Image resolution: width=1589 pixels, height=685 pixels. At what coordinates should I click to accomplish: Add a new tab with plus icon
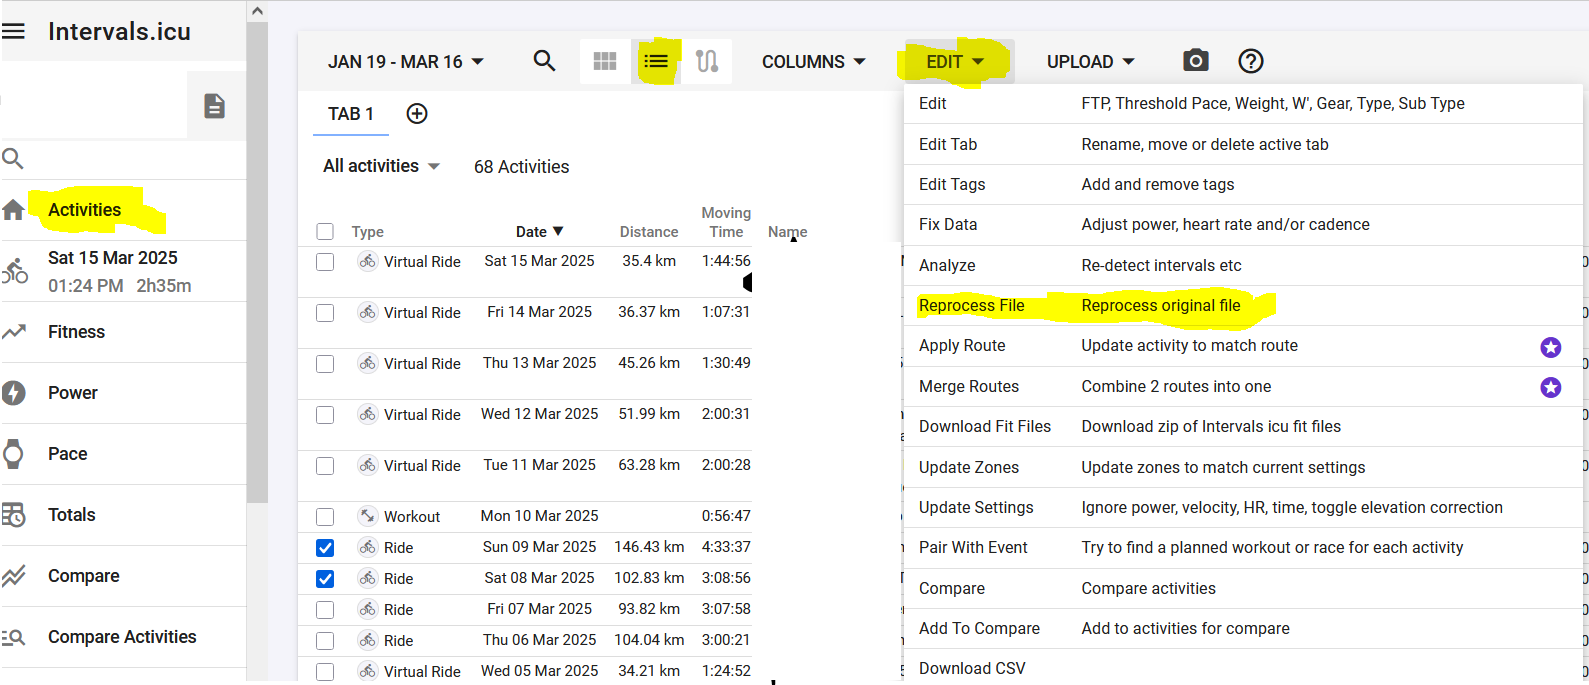417,114
